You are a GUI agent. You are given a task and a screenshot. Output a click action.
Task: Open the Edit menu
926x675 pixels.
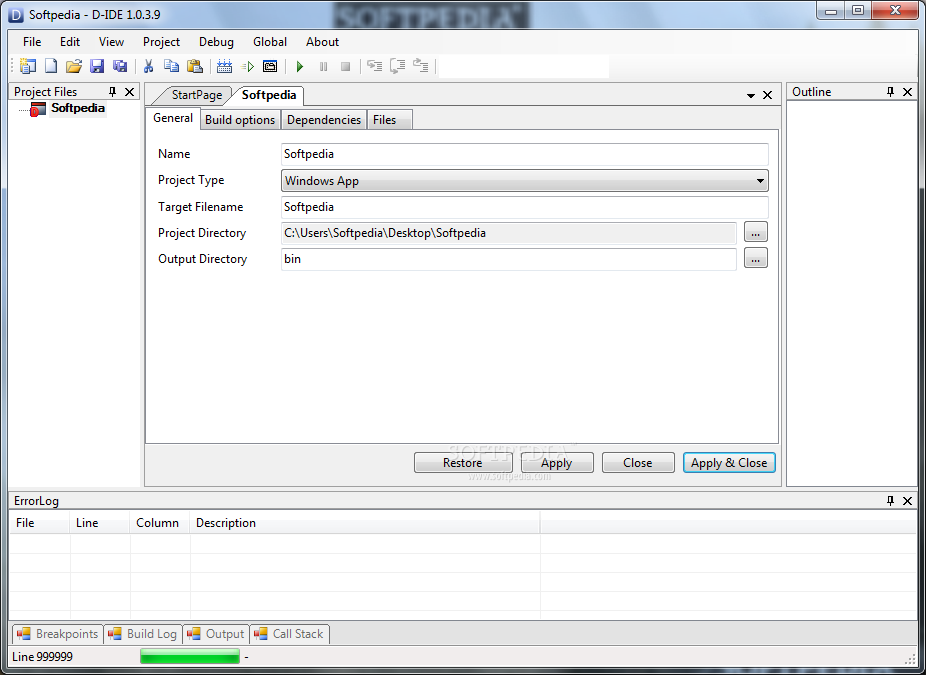[x=70, y=42]
